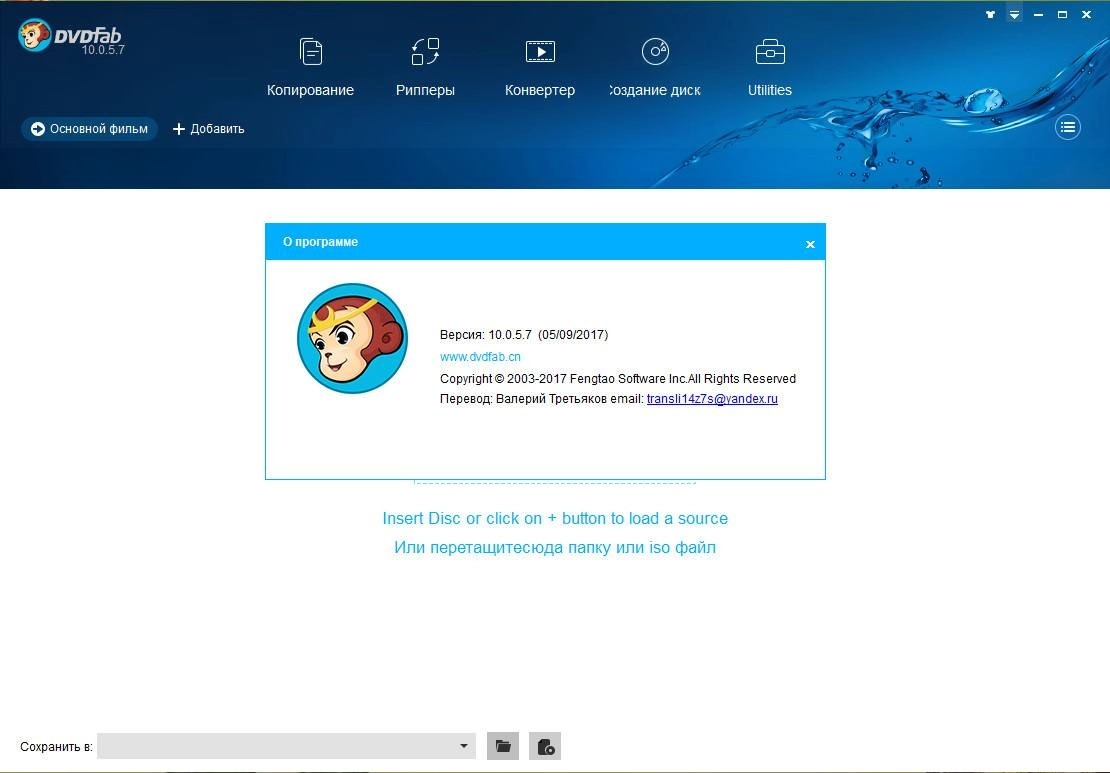
Task: Click the large monkey avatar in About dialog
Action: click(353, 338)
